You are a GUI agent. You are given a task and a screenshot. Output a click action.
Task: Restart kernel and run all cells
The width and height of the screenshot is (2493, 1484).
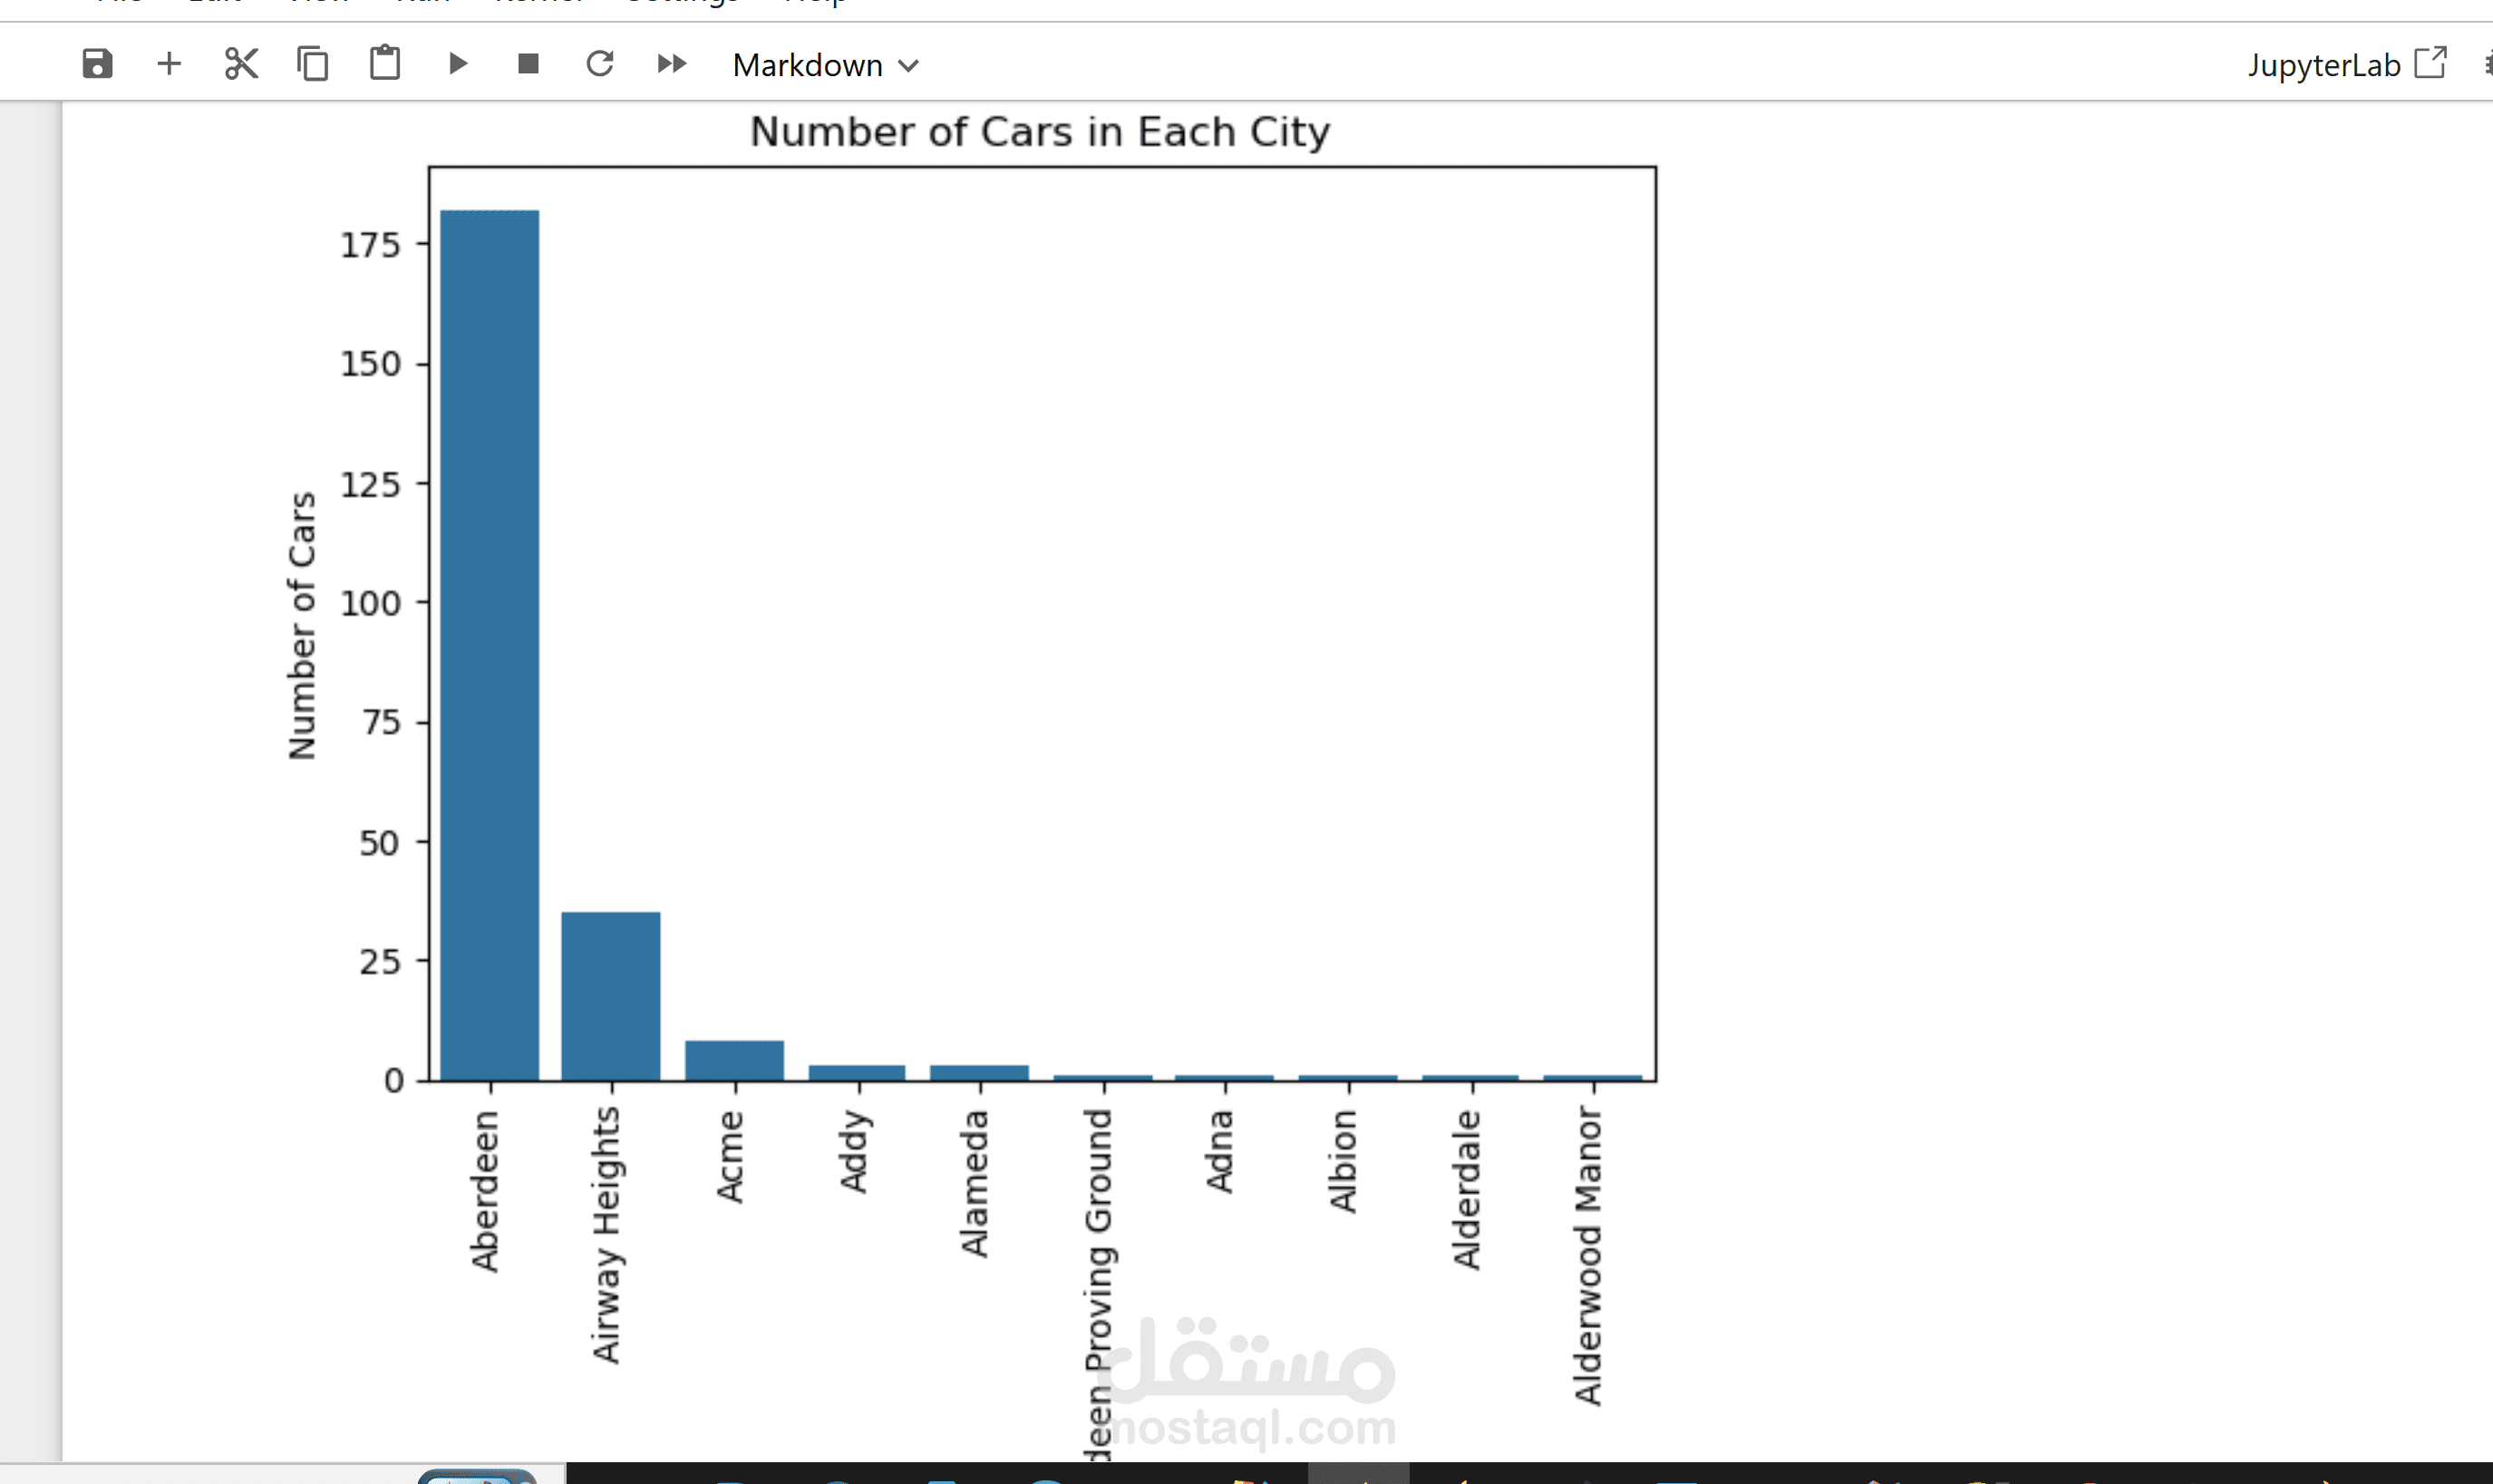tap(672, 64)
